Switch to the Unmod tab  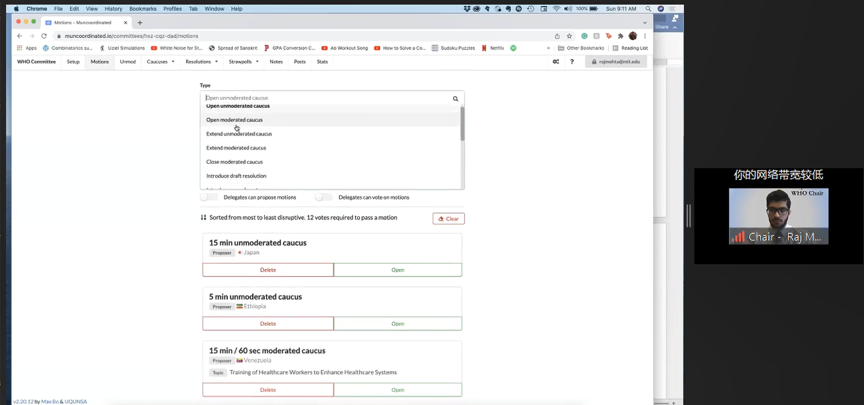[128, 62]
